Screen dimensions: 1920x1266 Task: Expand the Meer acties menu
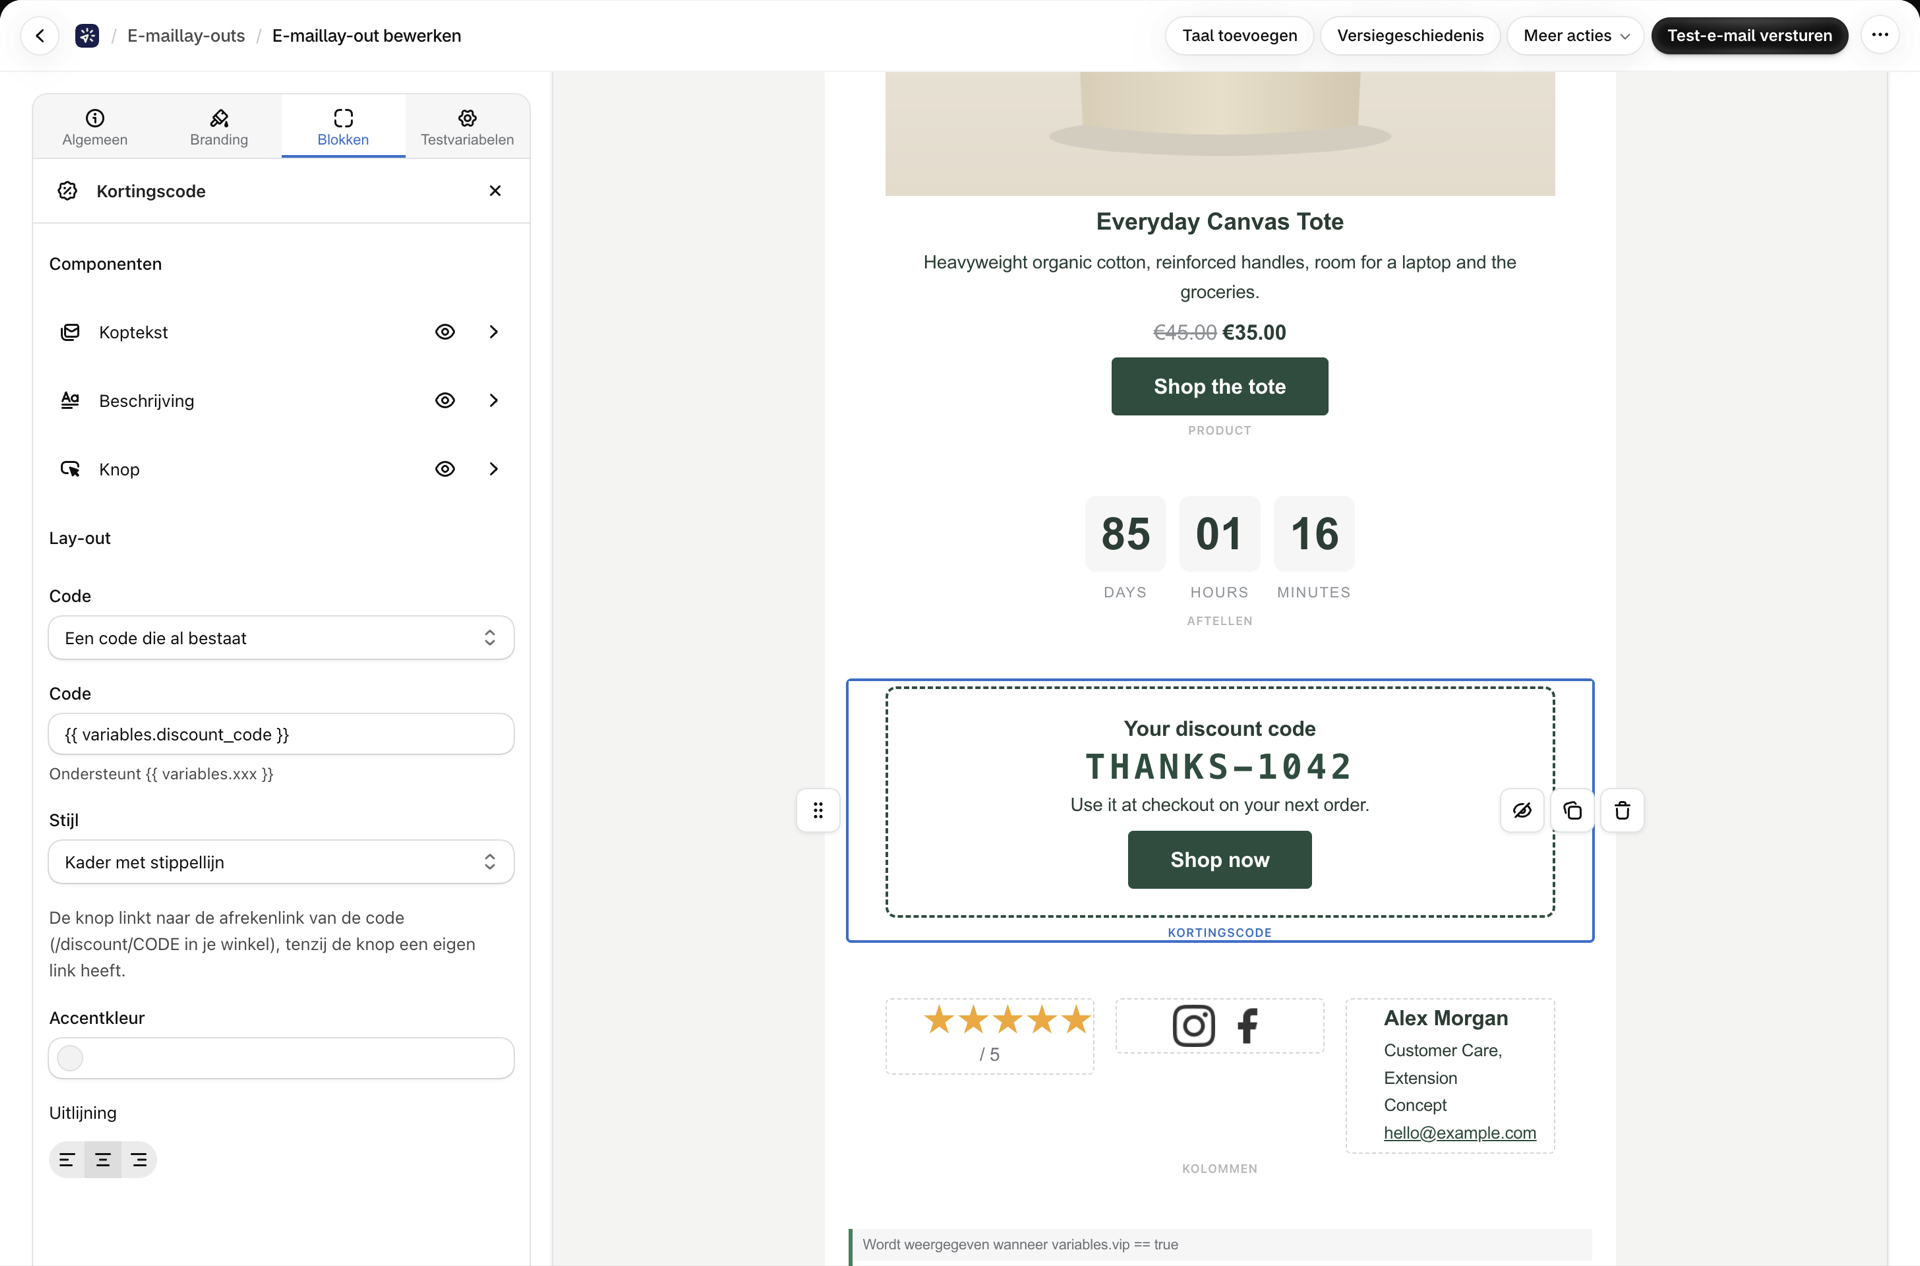(x=1575, y=36)
